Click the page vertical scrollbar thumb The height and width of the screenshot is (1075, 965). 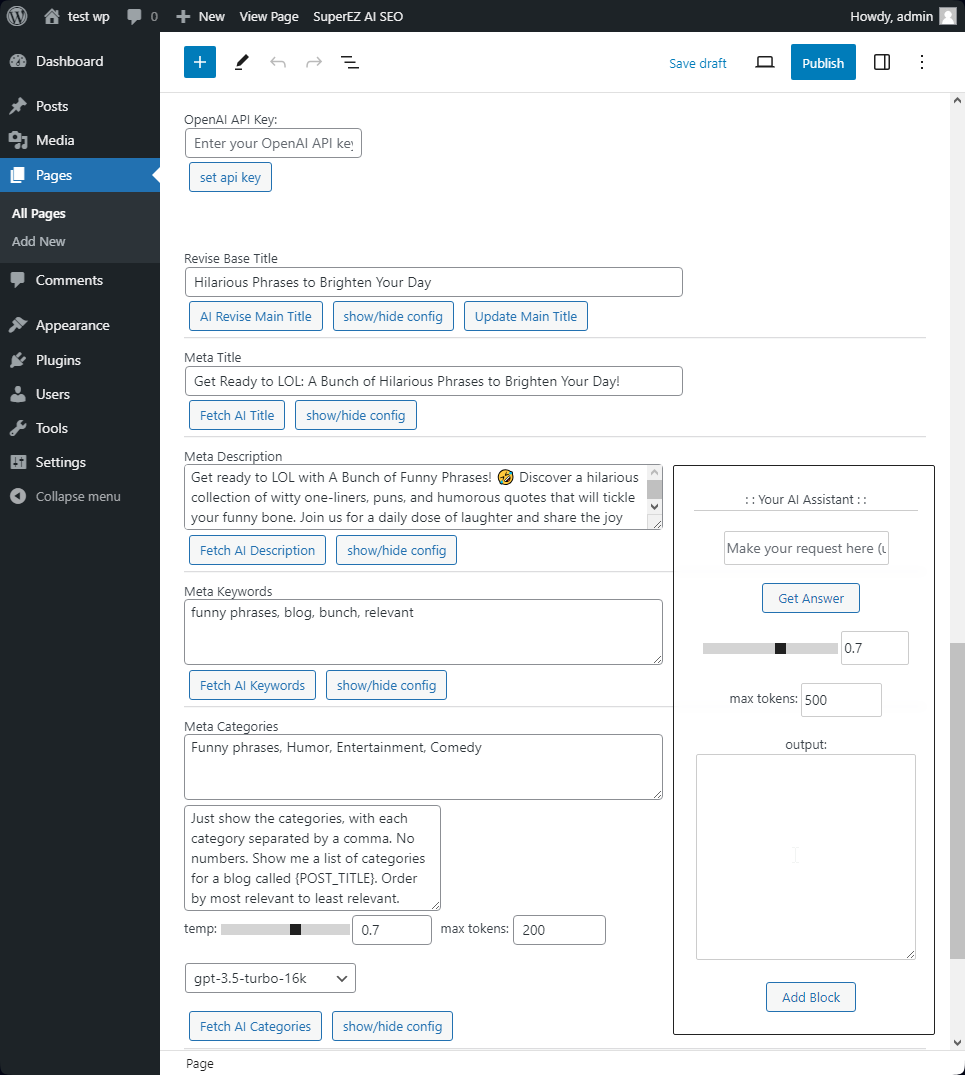[957, 801]
